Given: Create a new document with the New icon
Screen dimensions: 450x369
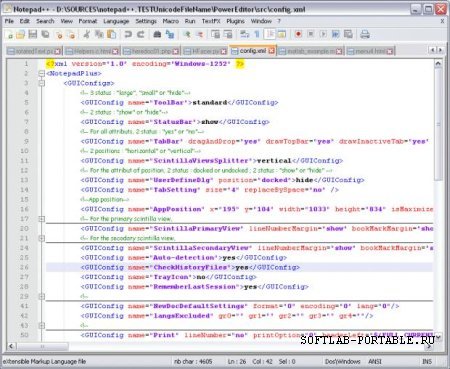Looking at the screenshot, I should [x=9, y=34].
